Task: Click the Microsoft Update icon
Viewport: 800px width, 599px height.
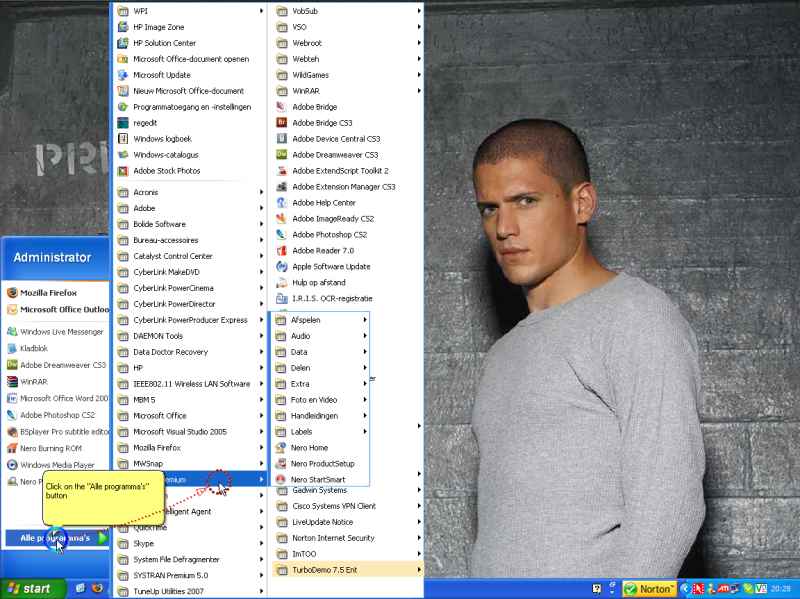Action: (123, 75)
